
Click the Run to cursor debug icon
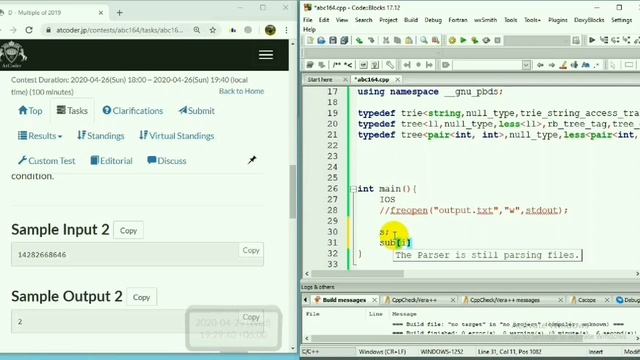(x=604, y=40)
